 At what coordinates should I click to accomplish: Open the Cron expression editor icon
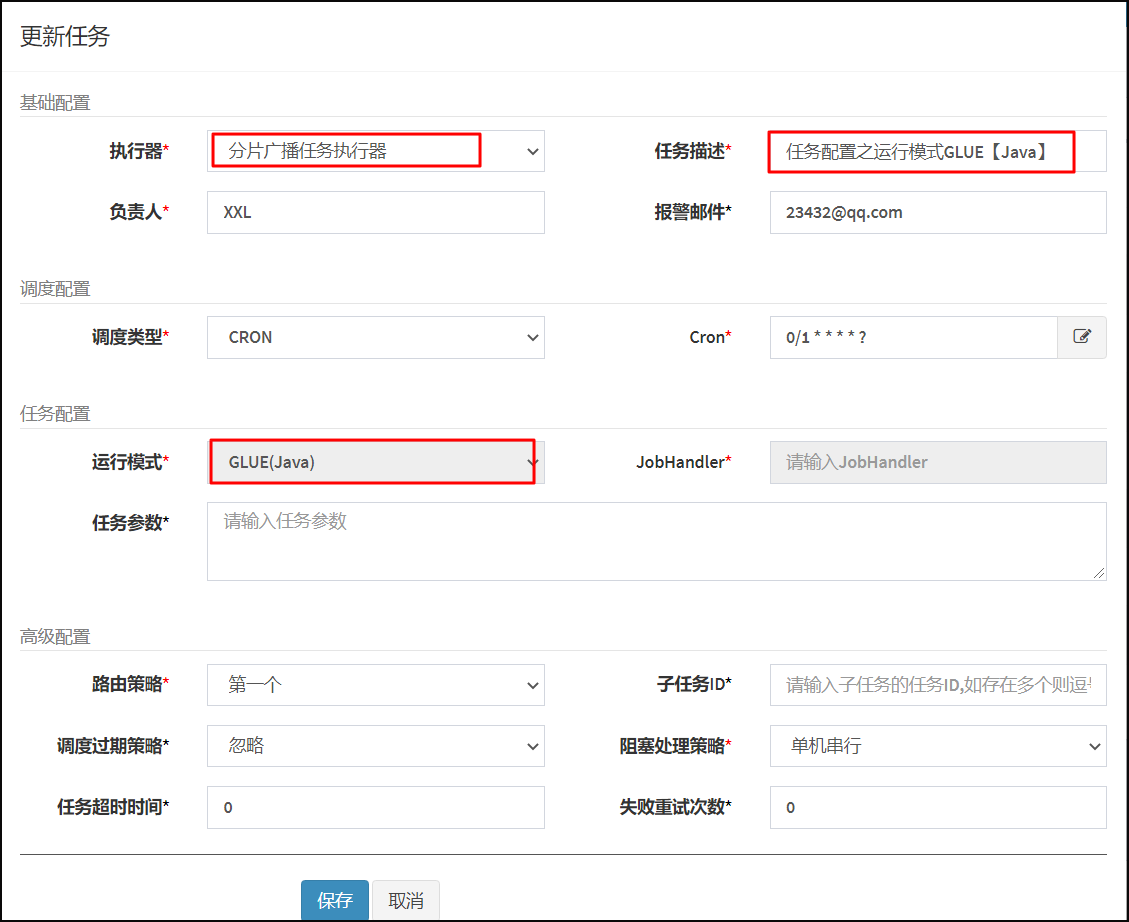pyautogui.click(x=1081, y=337)
